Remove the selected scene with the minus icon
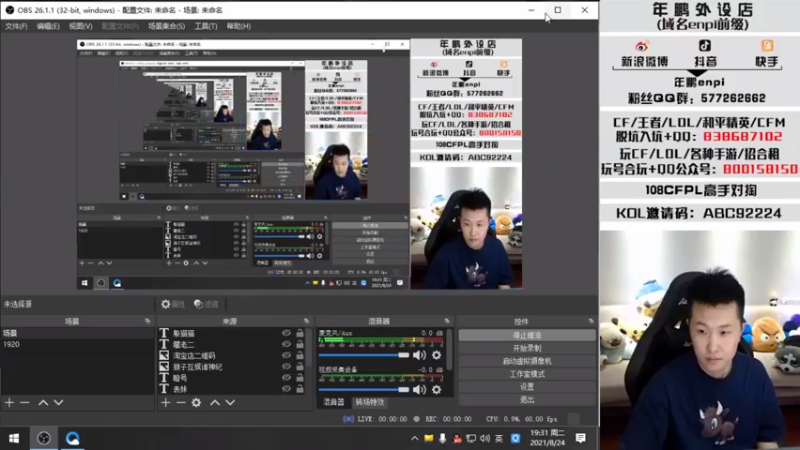 [24, 403]
